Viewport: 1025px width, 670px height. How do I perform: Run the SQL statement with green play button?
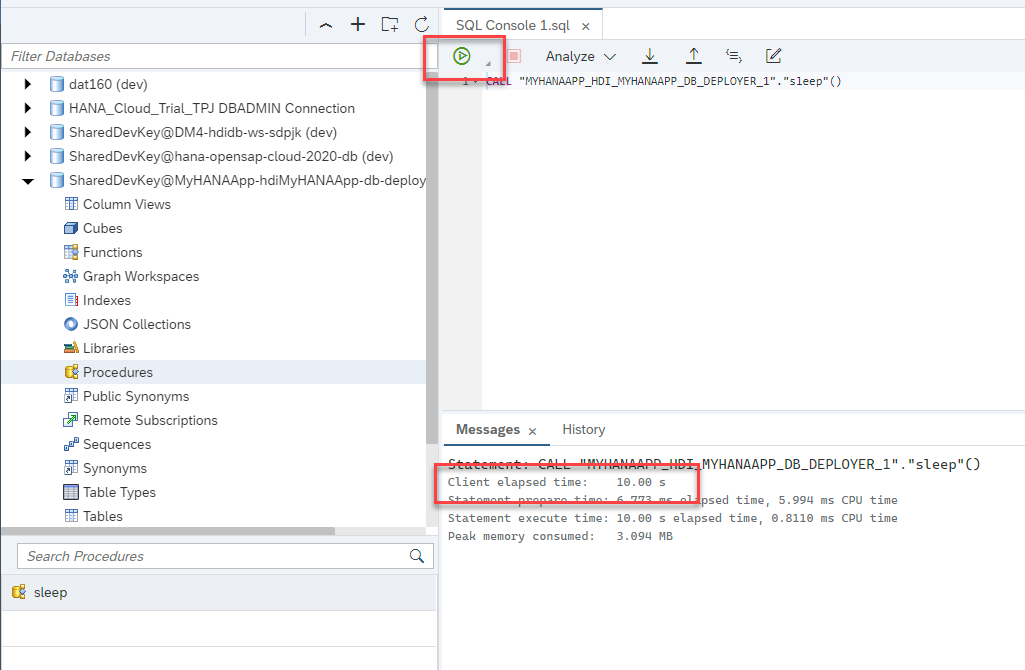[x=462, y=56]
